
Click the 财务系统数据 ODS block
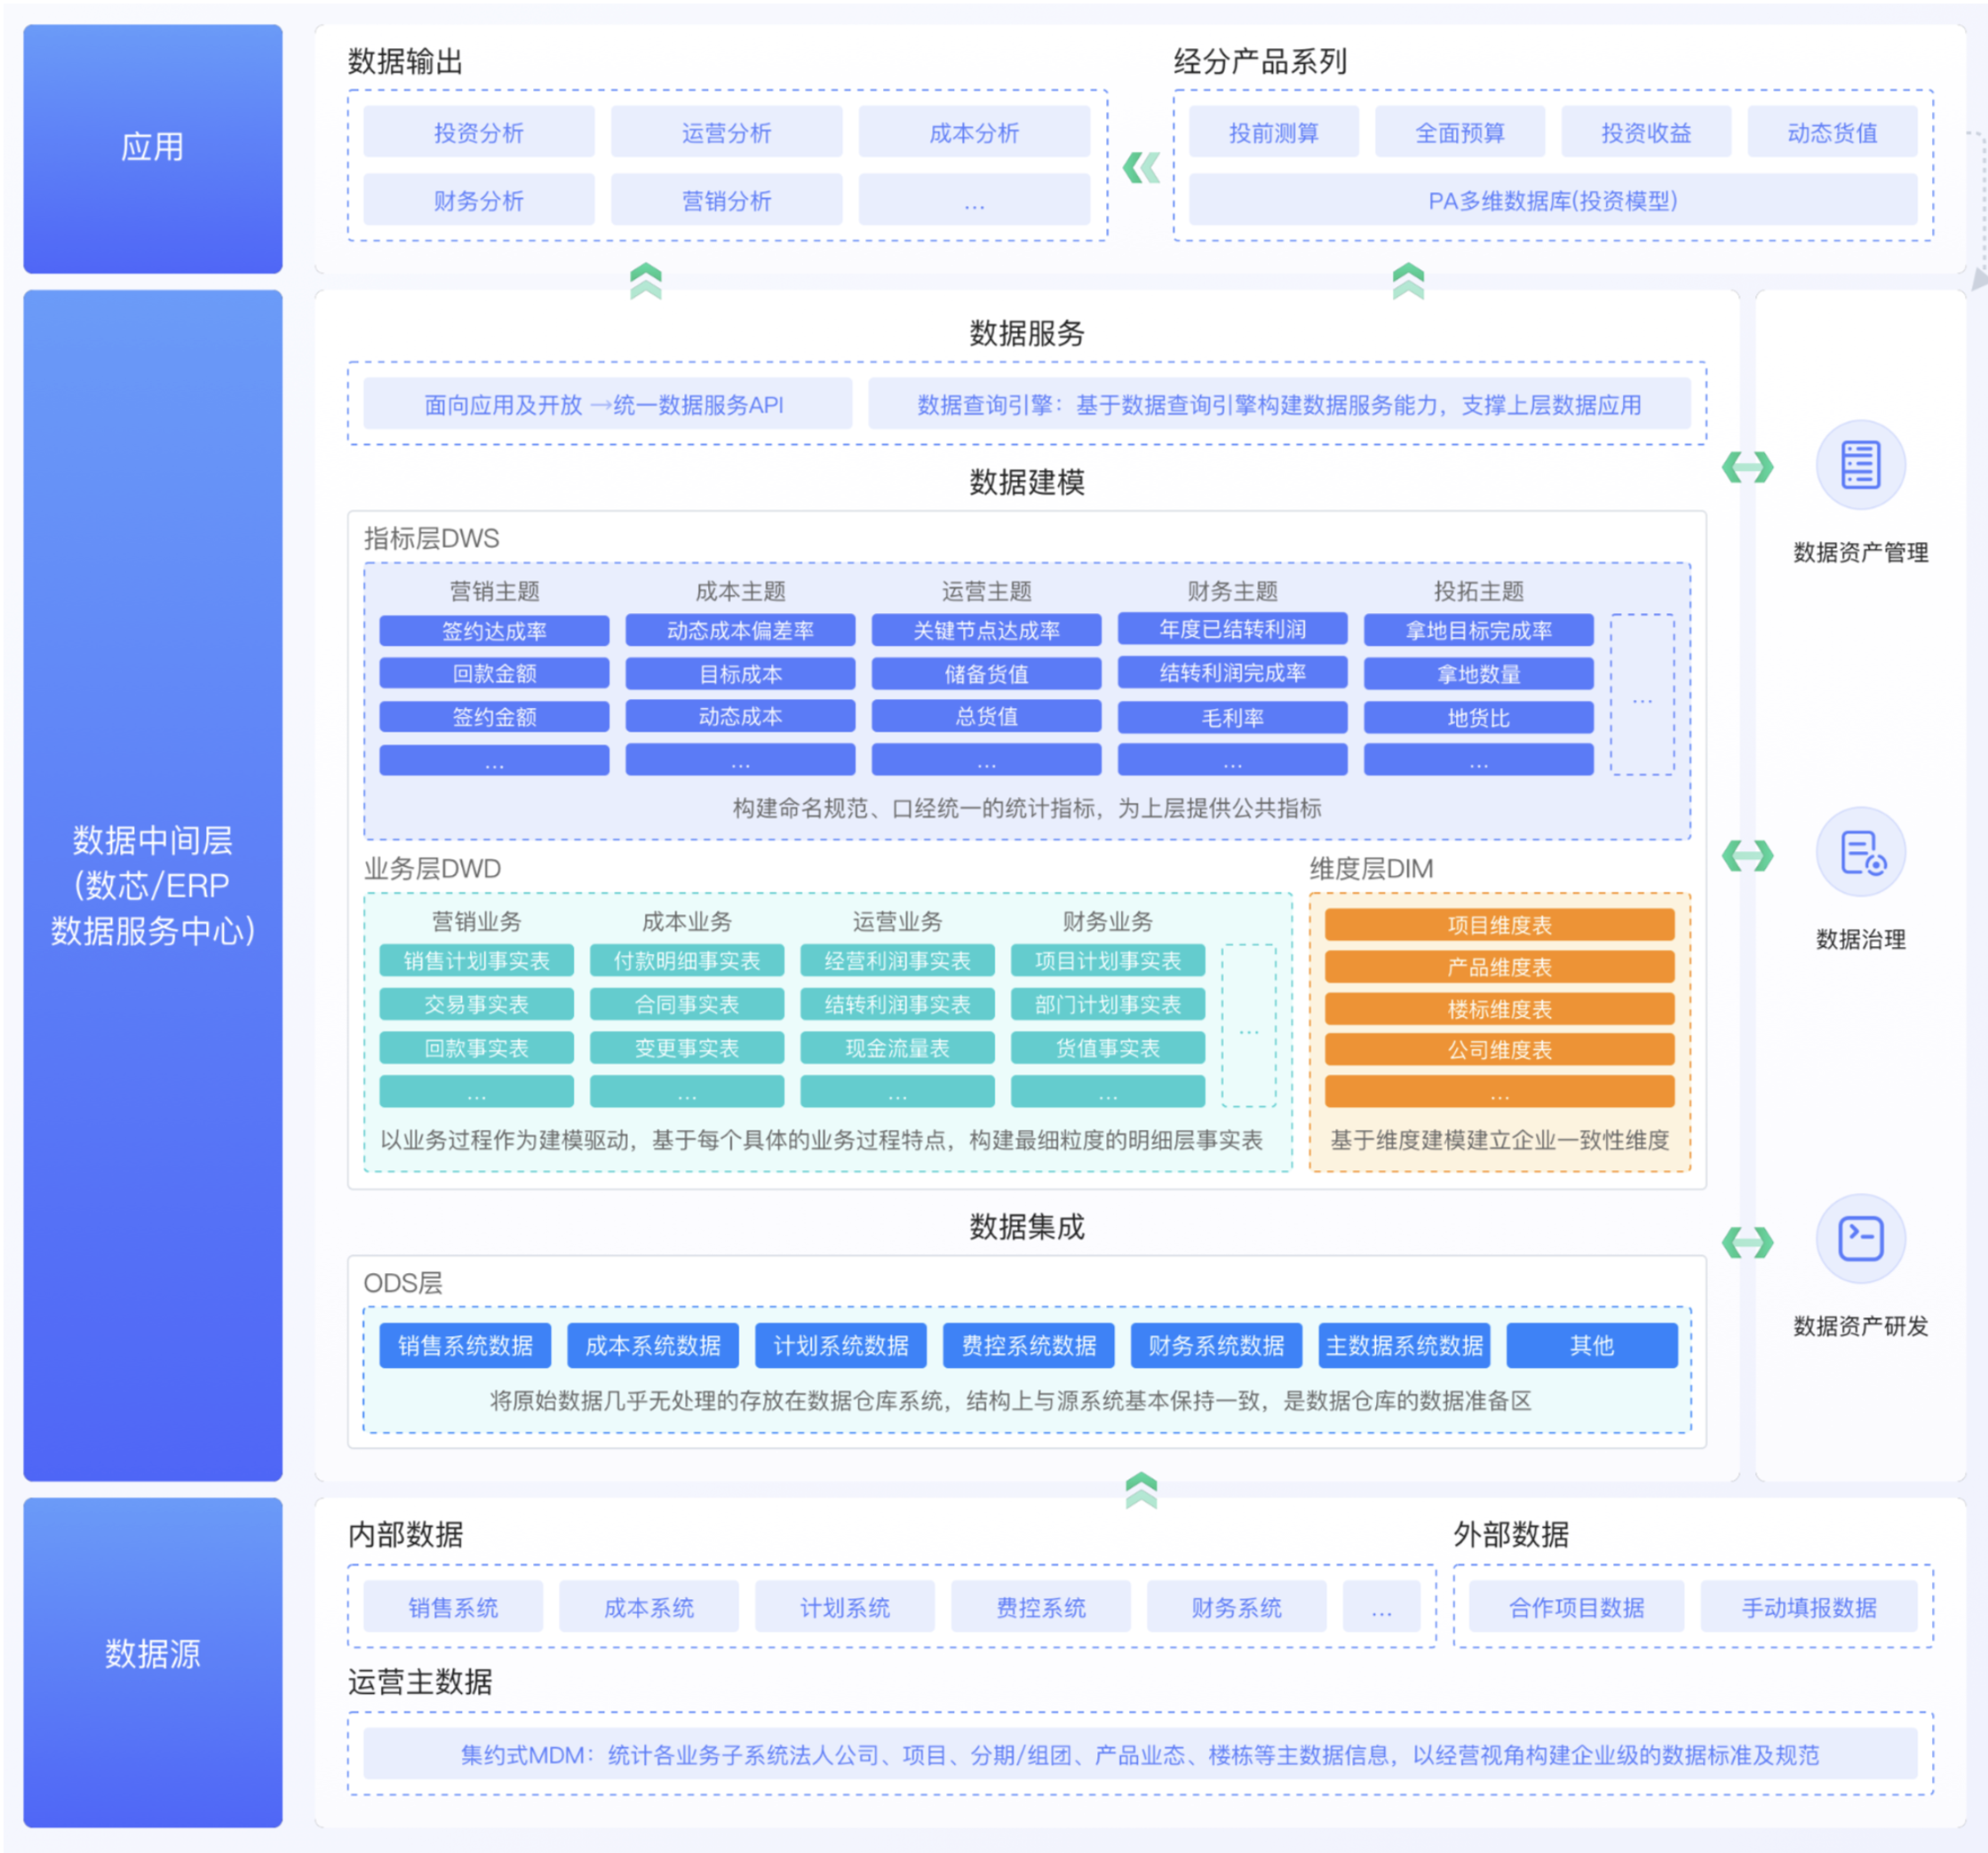[1217, 1345]
